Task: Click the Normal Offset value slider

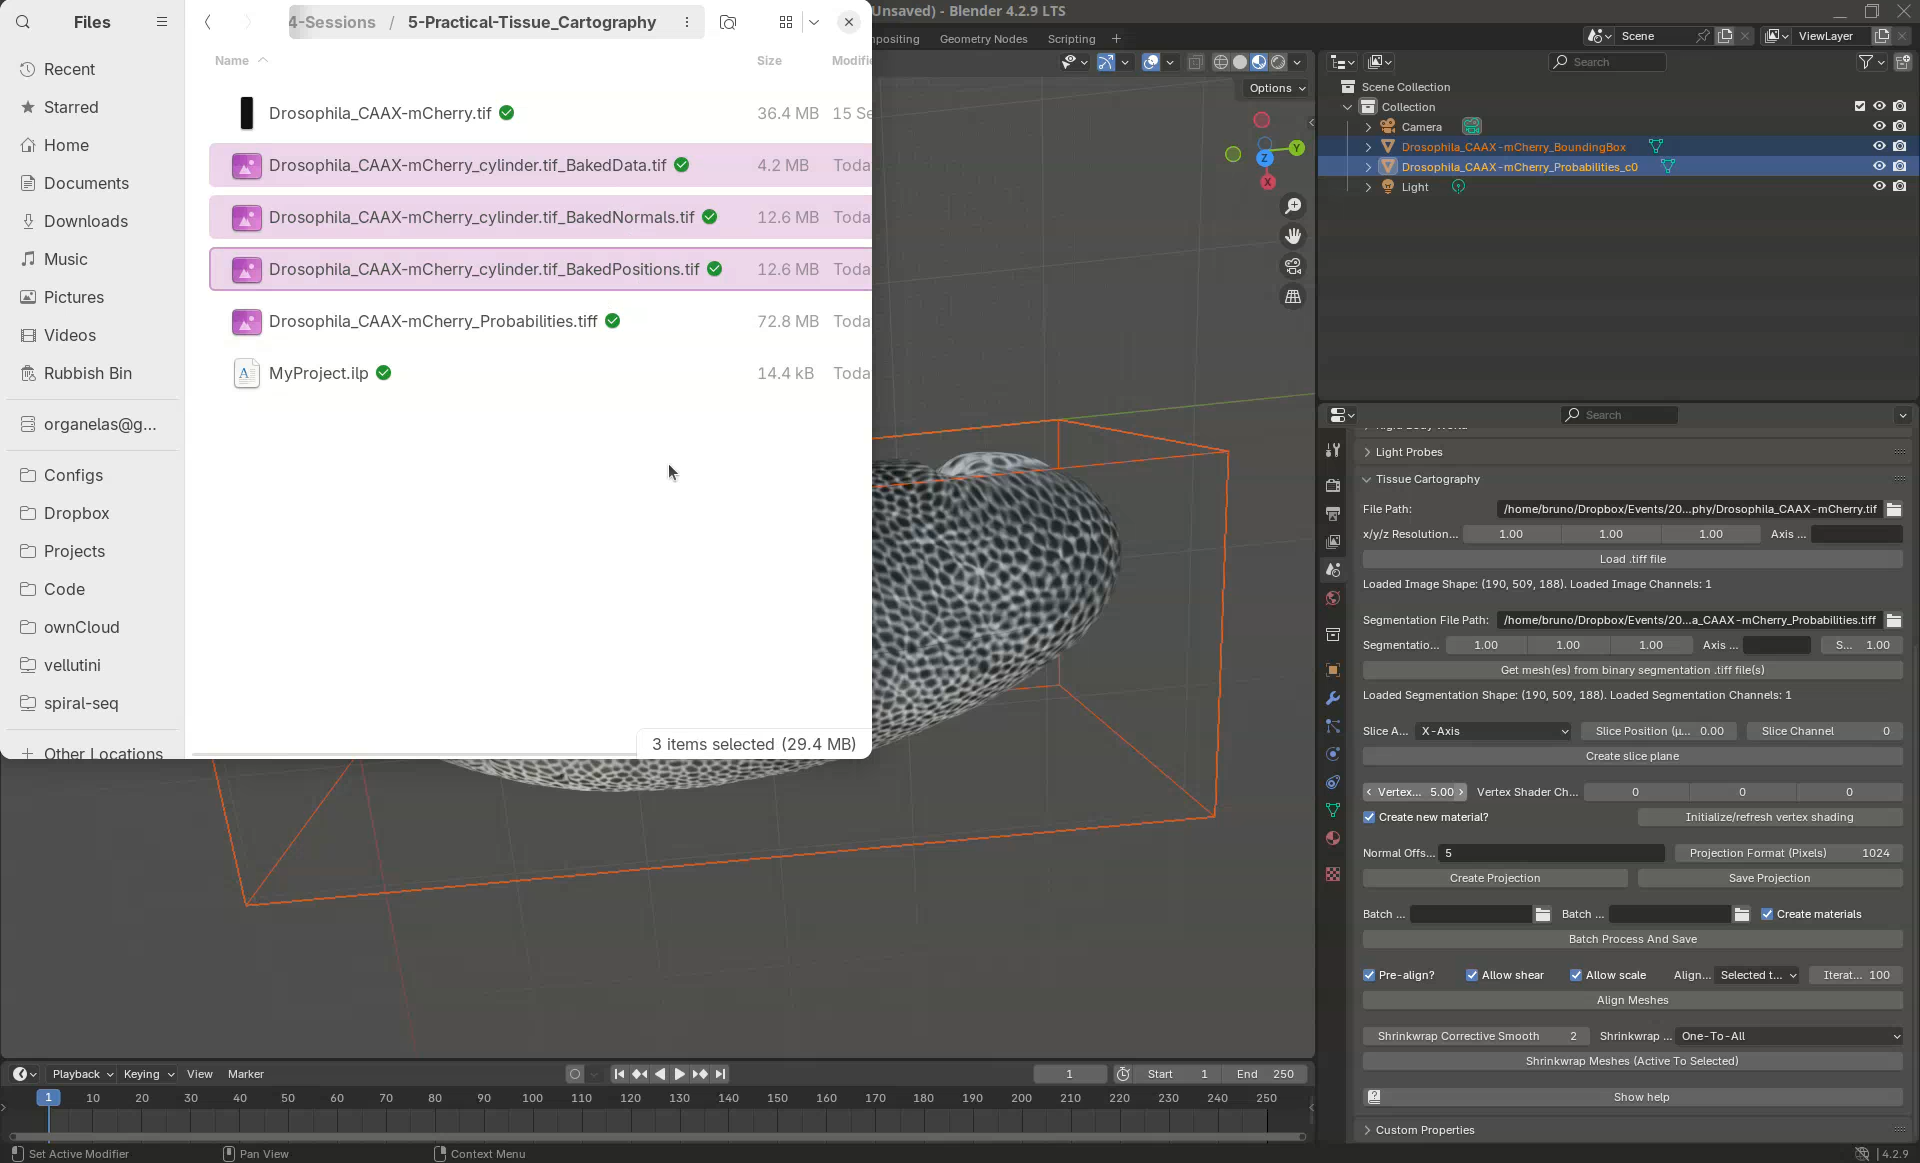Action: click(1551, 853)
